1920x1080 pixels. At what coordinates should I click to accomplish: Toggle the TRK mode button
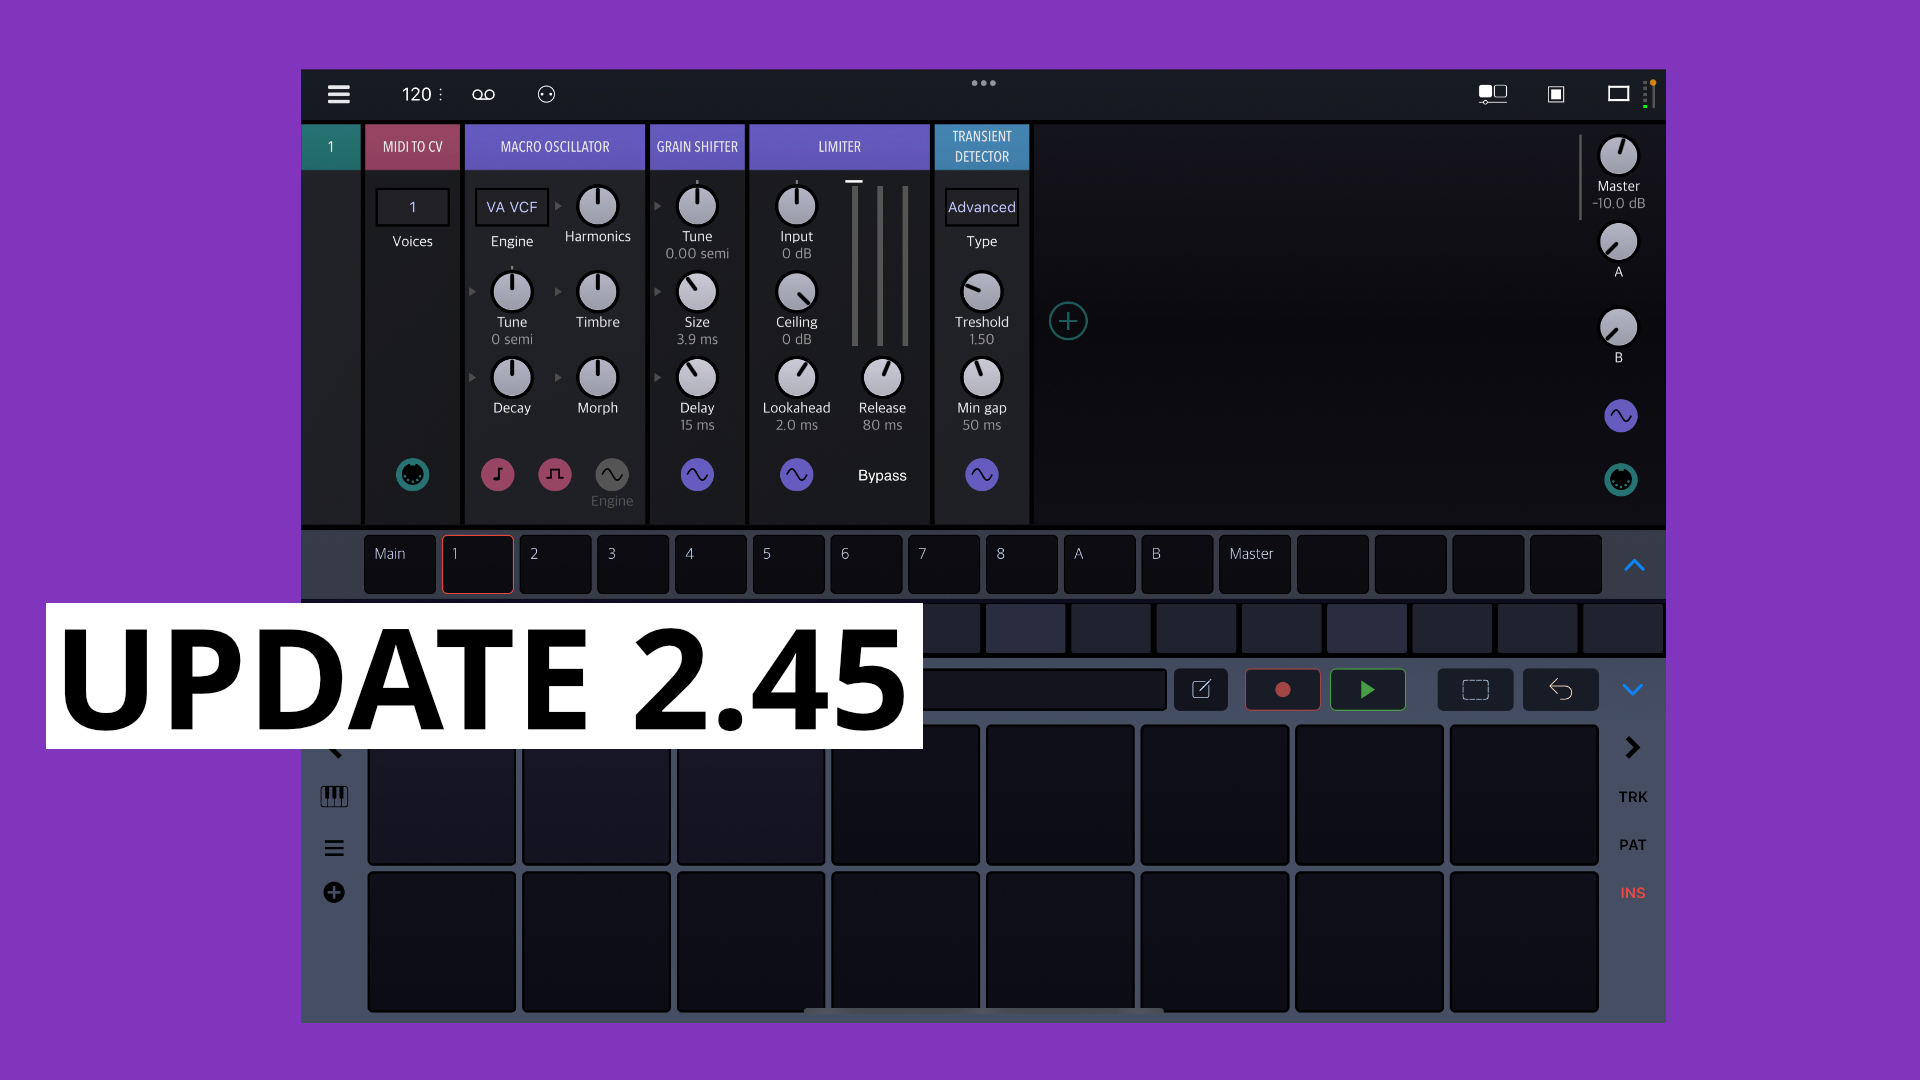coord(1632,797)
